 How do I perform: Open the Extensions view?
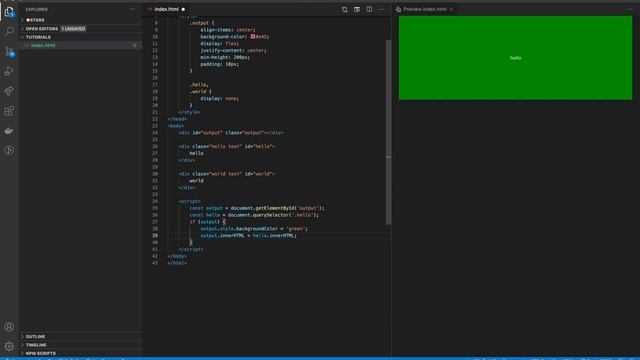9,111
